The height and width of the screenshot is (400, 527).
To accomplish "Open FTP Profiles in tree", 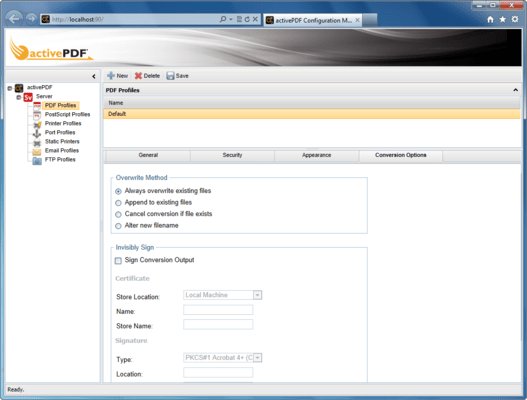I will [x=60, y=160].
